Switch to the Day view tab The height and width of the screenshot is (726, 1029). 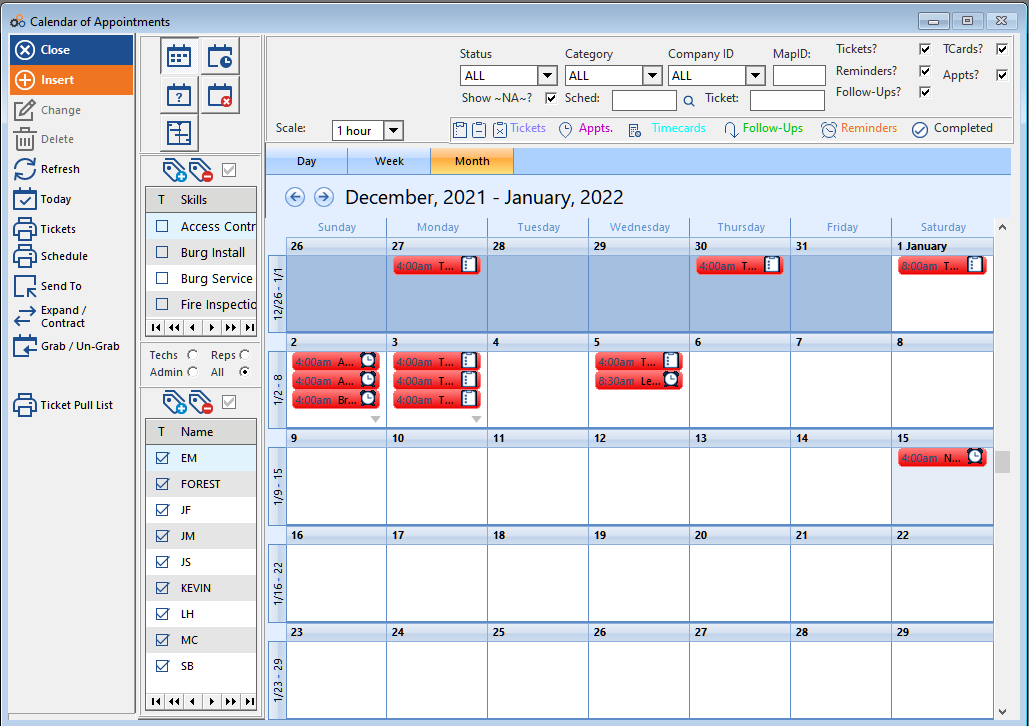tap(306, 161)
